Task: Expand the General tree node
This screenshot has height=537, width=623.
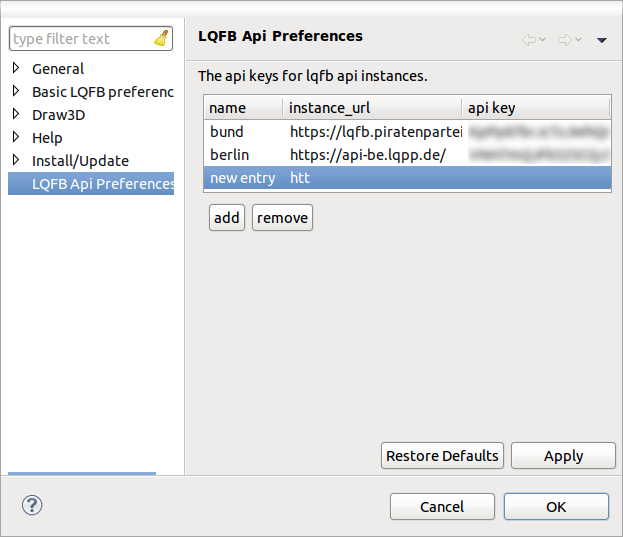Action: tap(16, 69)
